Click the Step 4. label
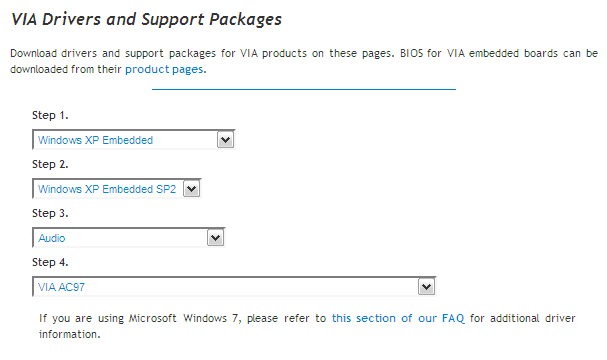Image resolution: width=607 pixels, height=360 pixels. coord(50,262)
